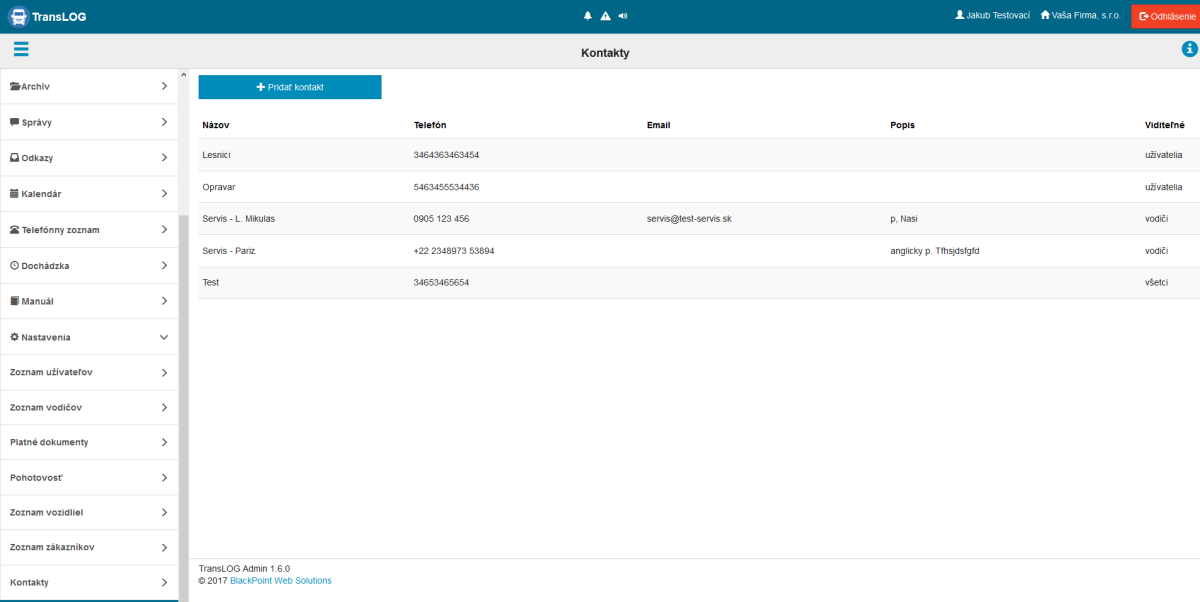Click the warning triangle alert icon
Screen dimensions: 1200x602
tap(605, 16)
